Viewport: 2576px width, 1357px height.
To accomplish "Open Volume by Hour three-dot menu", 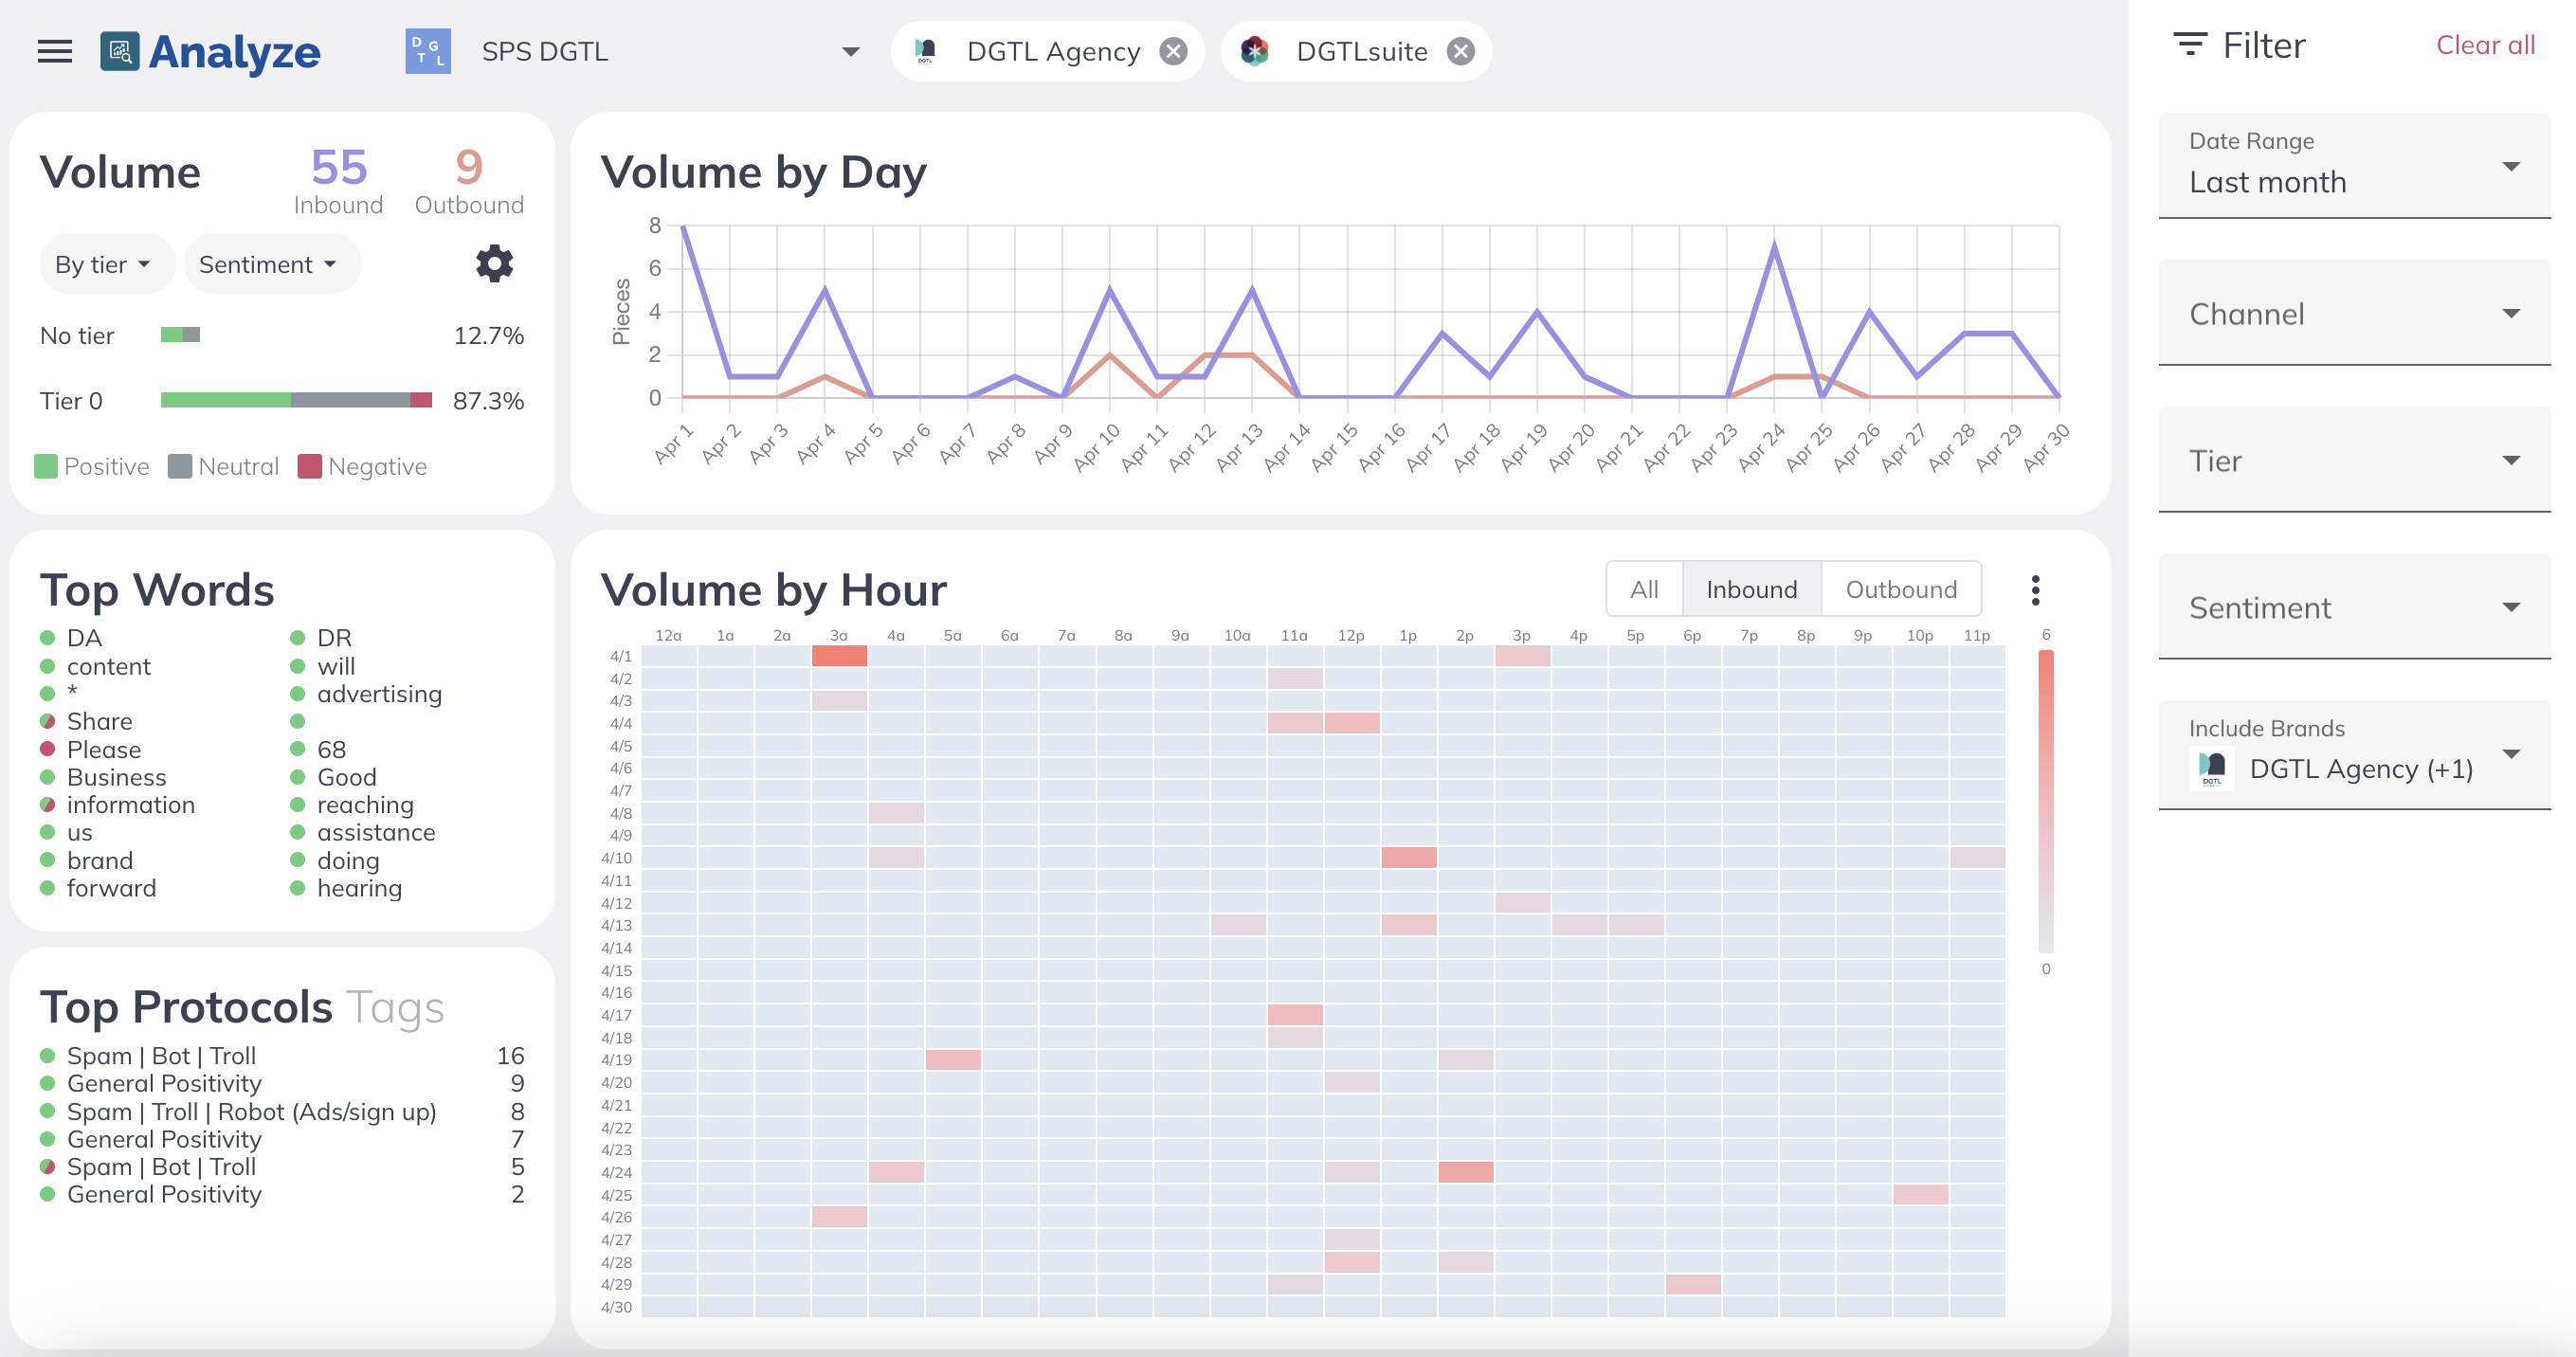I will pos(2035,590).
